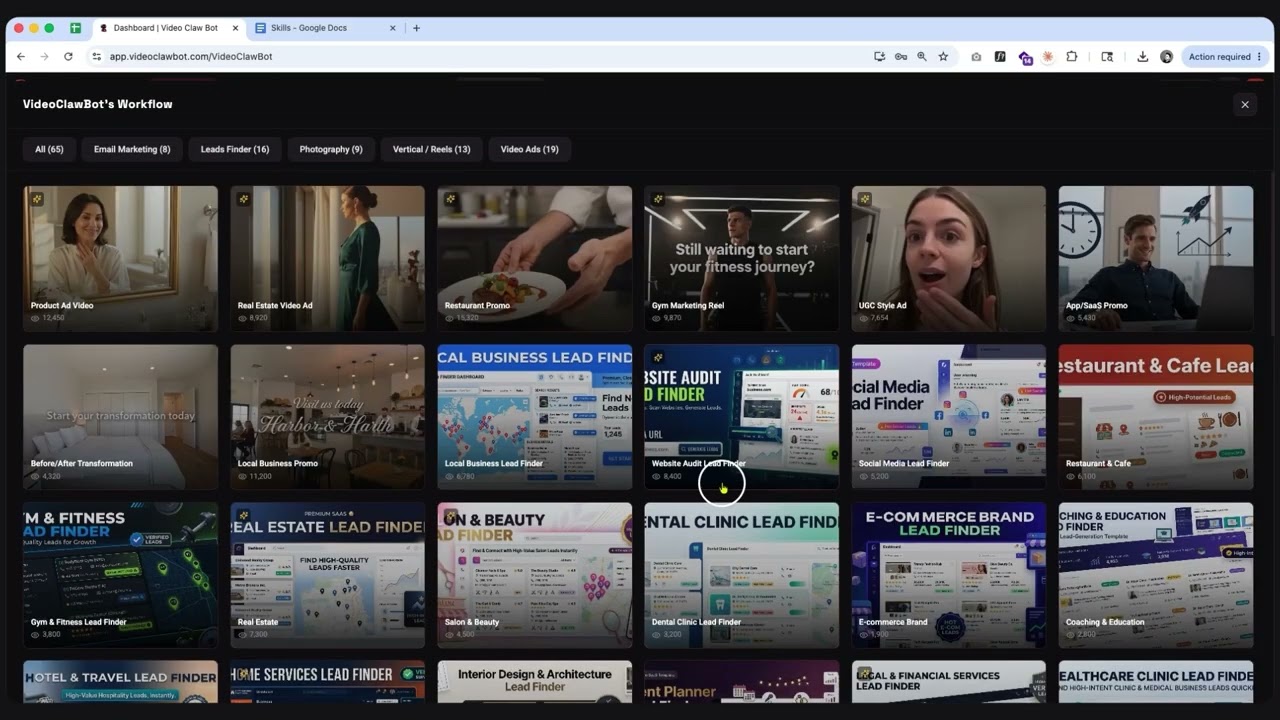Open the Extensions puzzle icon
This screenshot has height=720, width=1280.
pyautogui.click(x=1072, y=57)
